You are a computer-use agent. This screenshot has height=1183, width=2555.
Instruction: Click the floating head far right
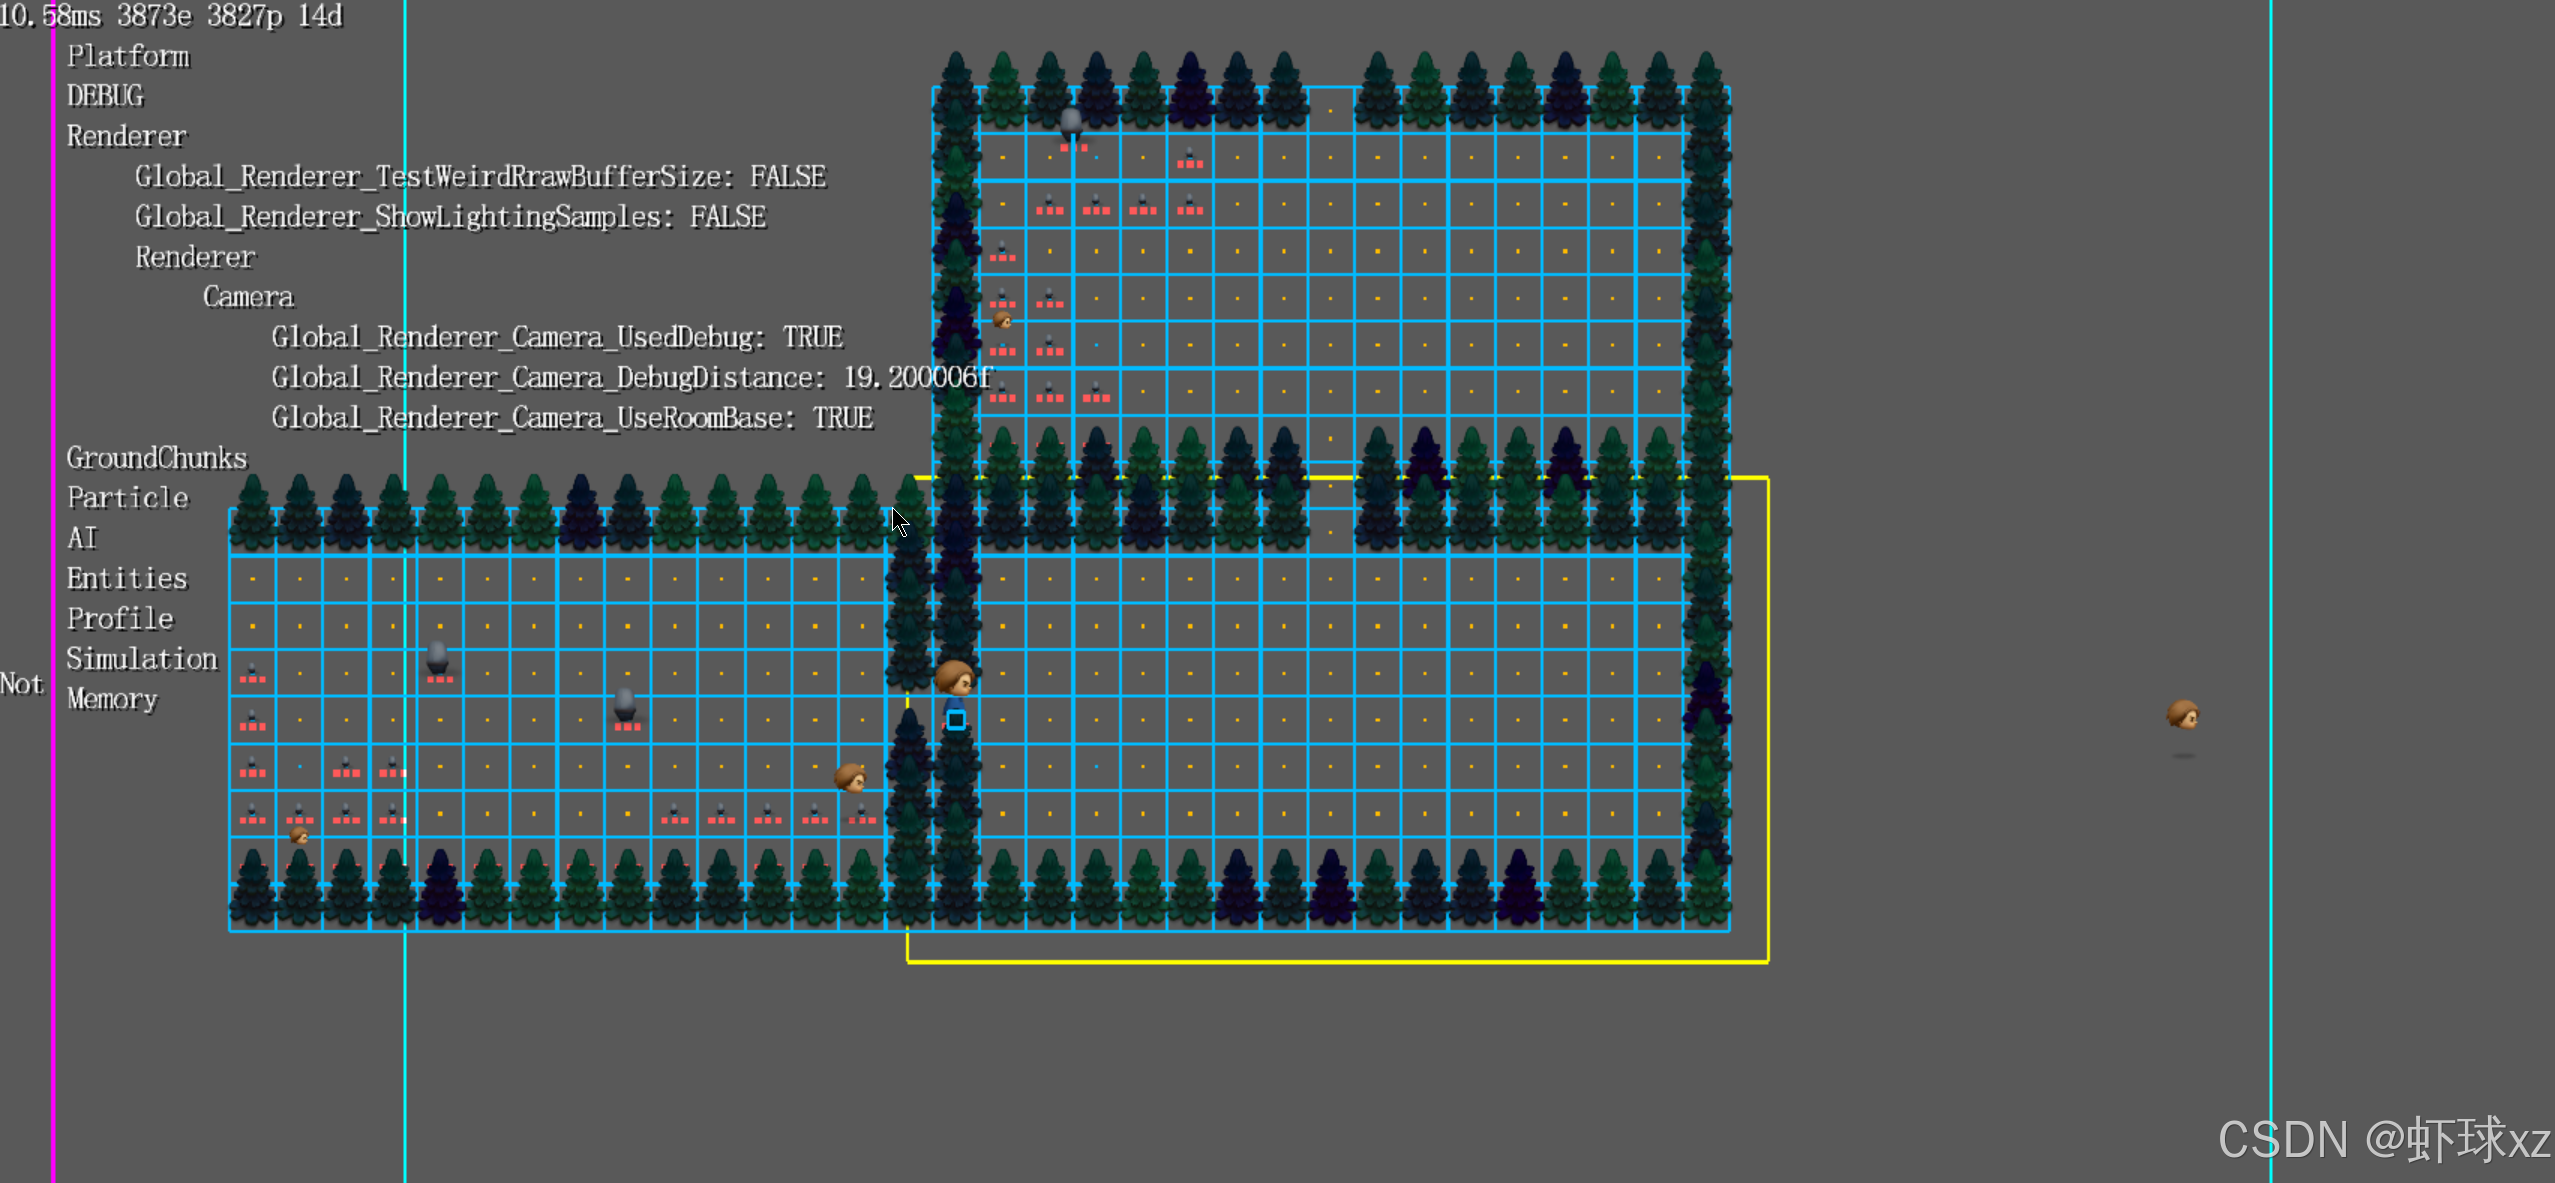pos(2182,716)
